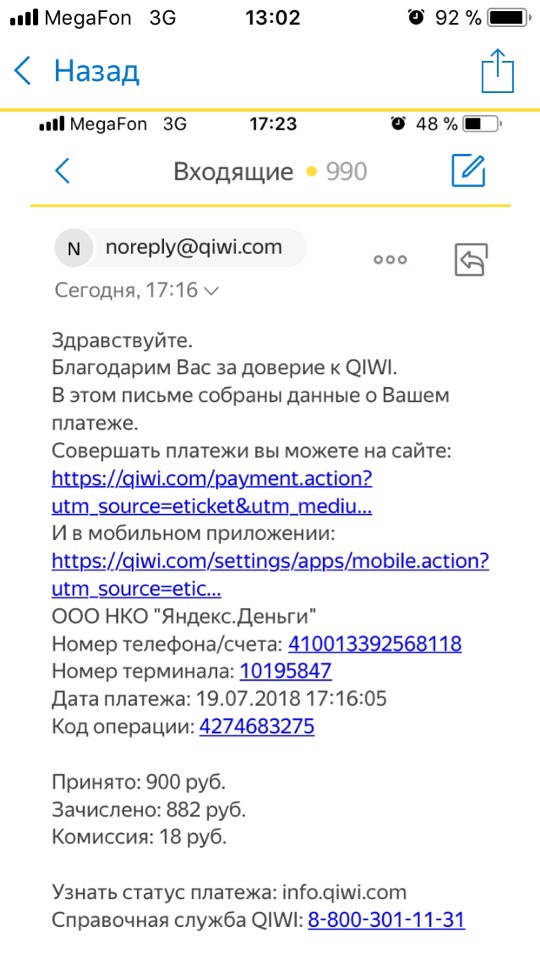
Task: Tap the Входящие folder title
Action: (233, 172)
